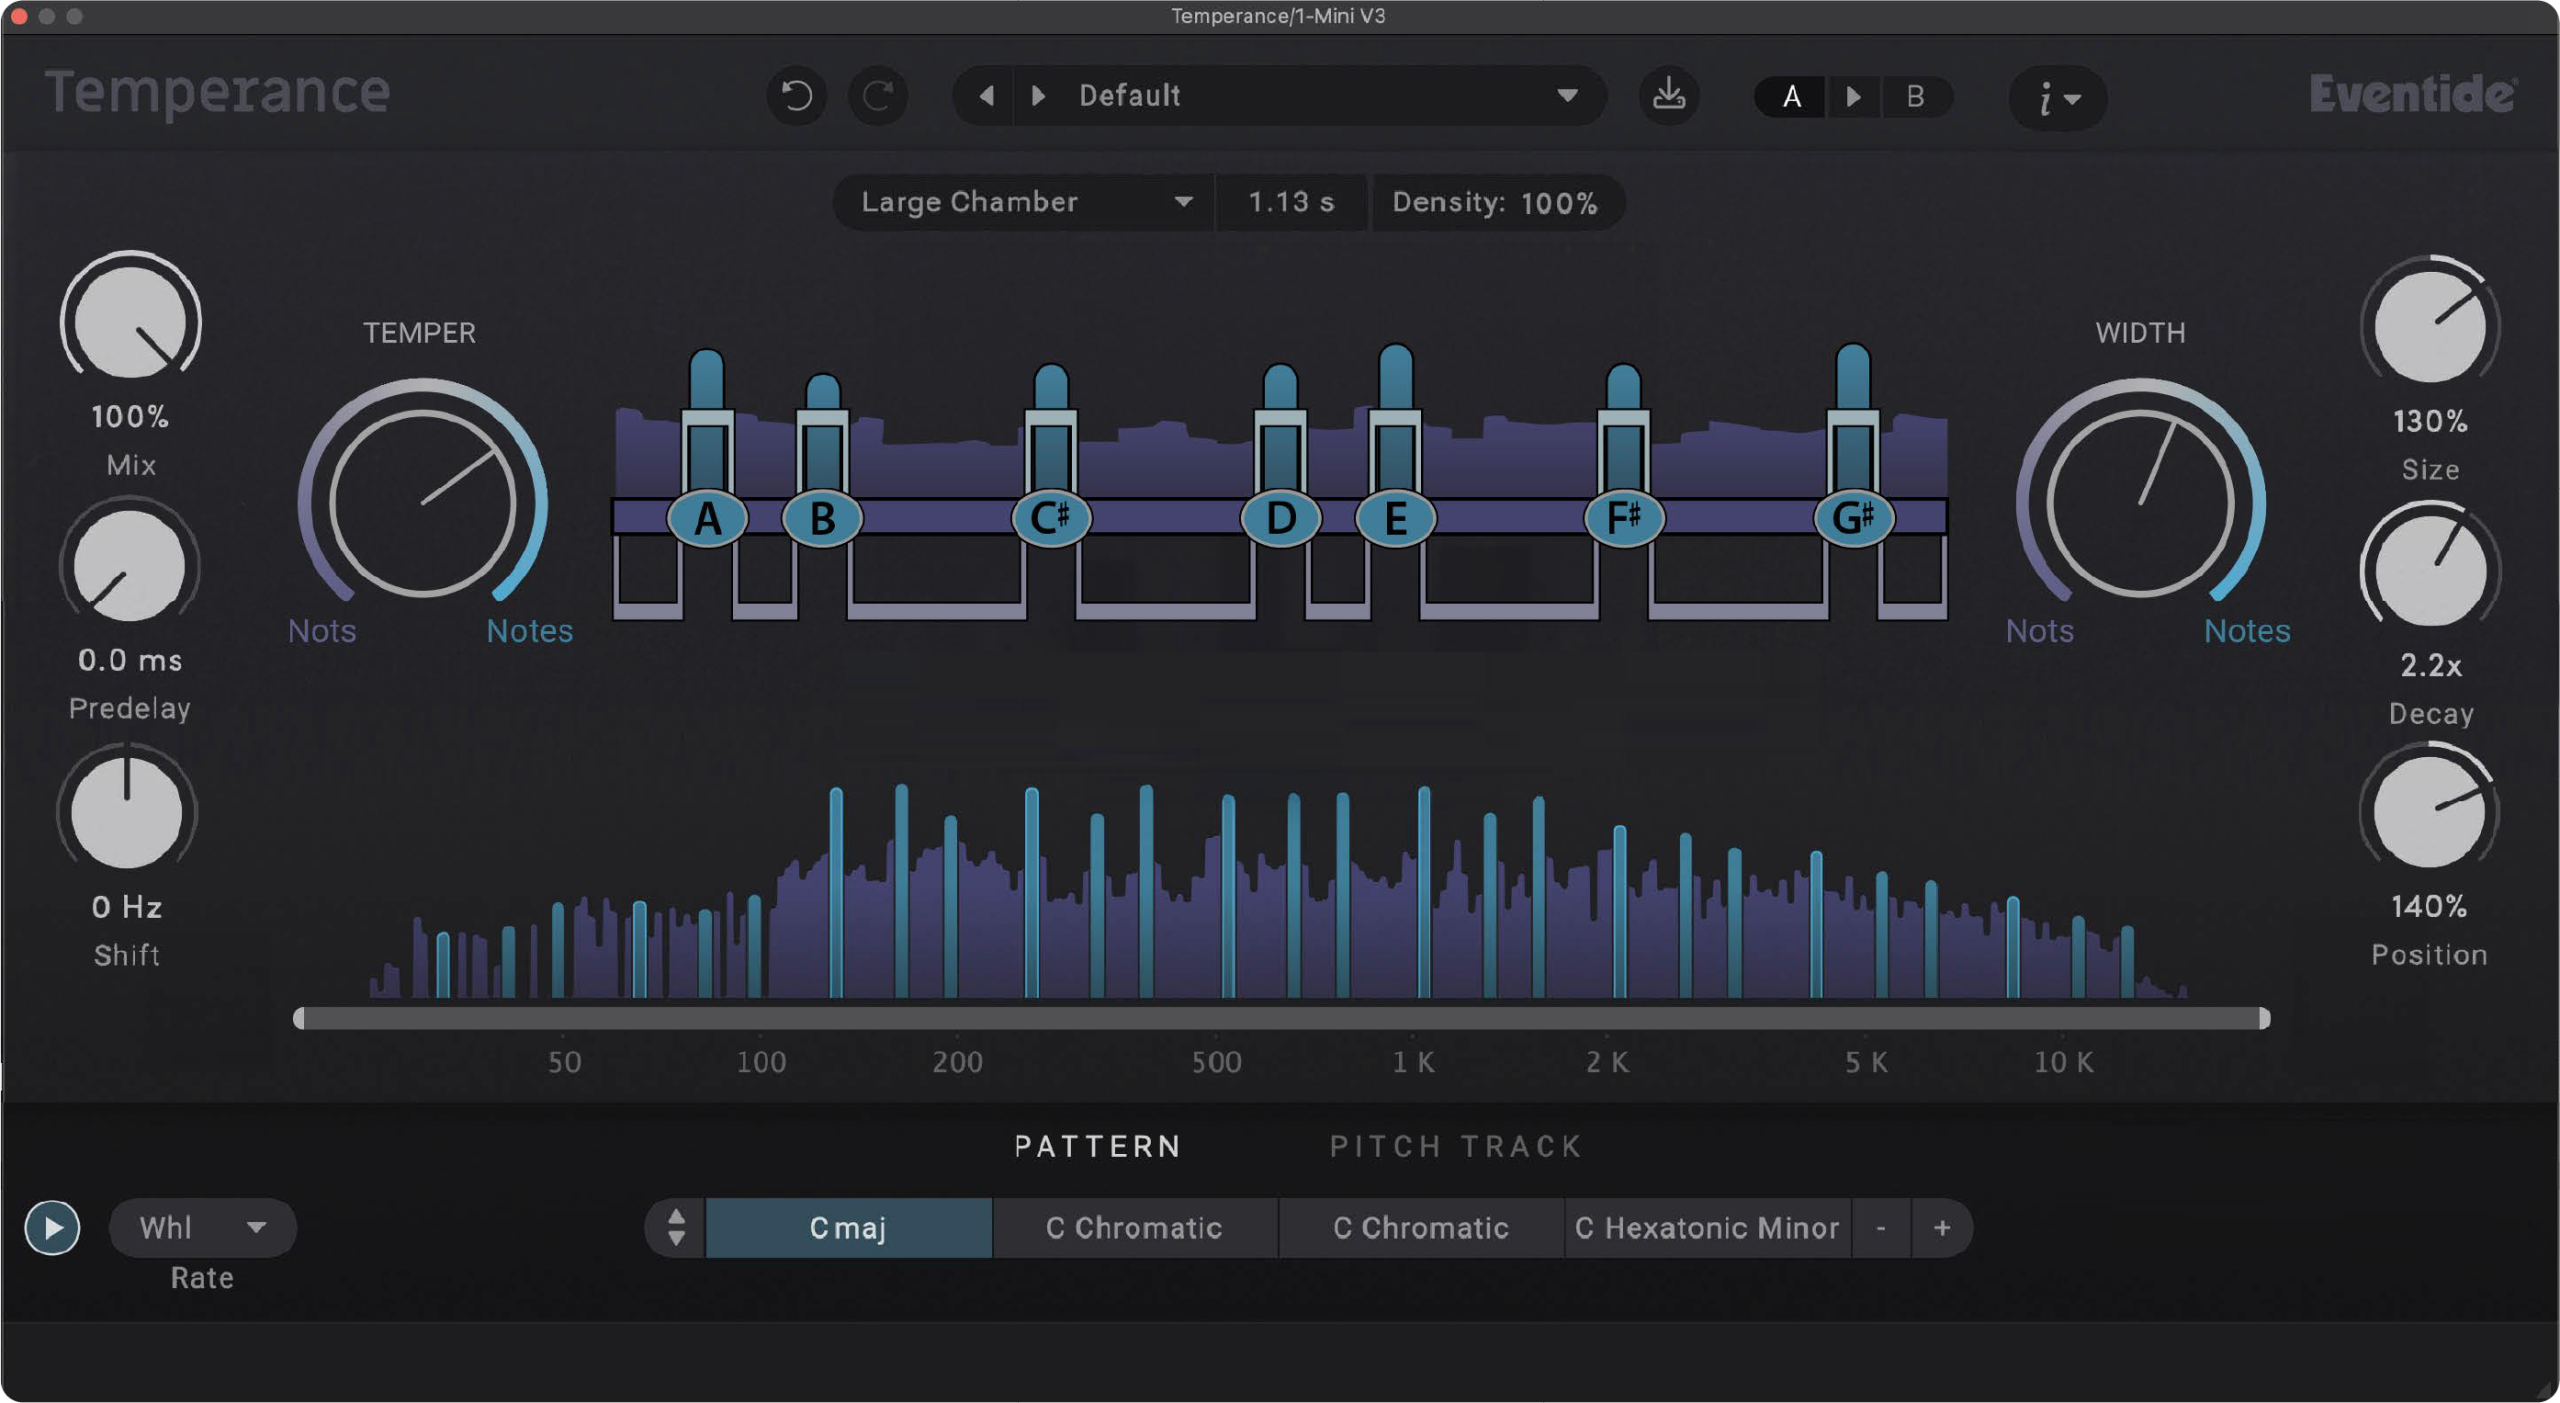Go to previous preset arrow
2560x1403 pixels.
(x=986, y=96)
